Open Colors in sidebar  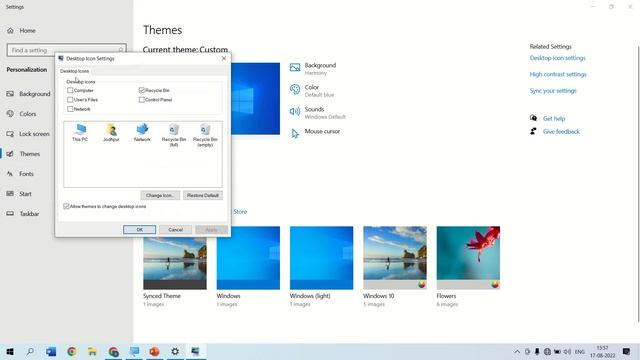28,114
